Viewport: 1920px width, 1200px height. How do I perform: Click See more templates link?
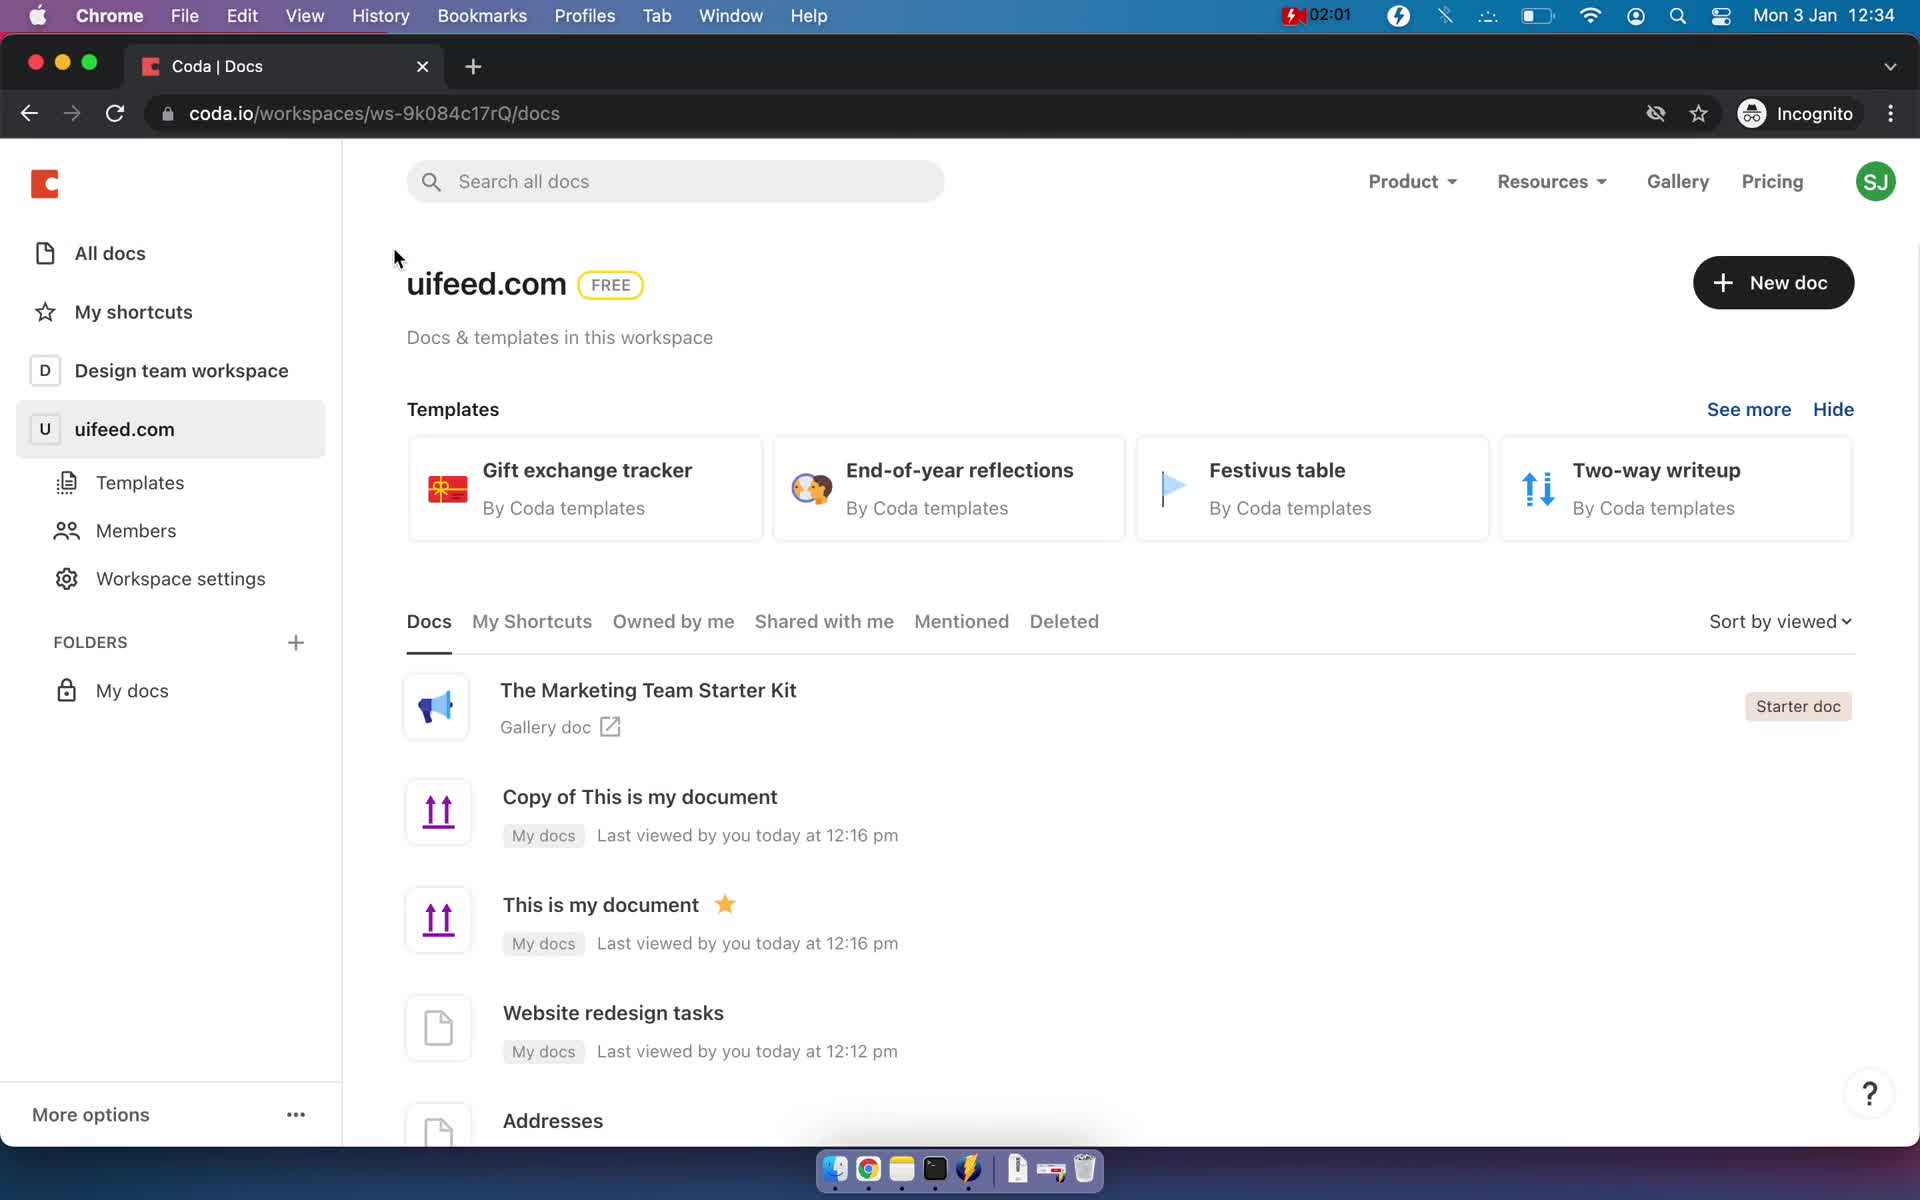click(1749, 409)
